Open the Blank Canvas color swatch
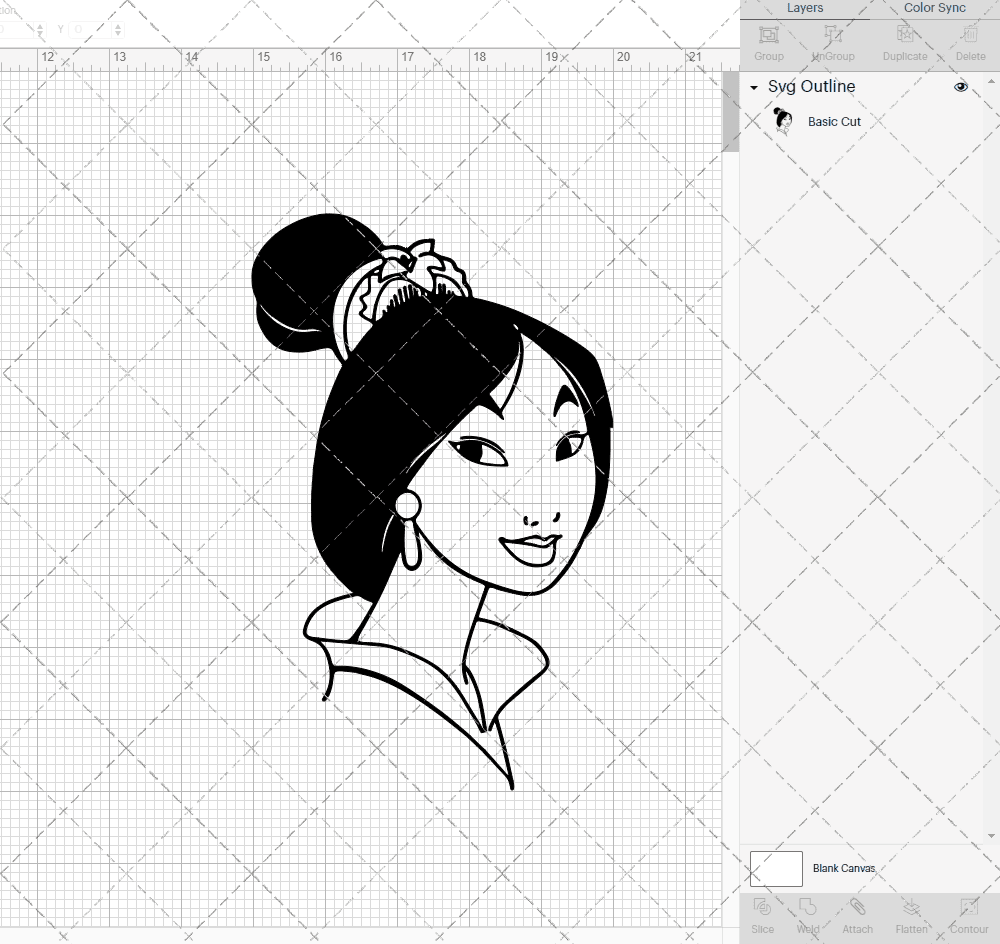This screenshot has width=1000, height=944. pyautogui.click(x=776, y=868)
